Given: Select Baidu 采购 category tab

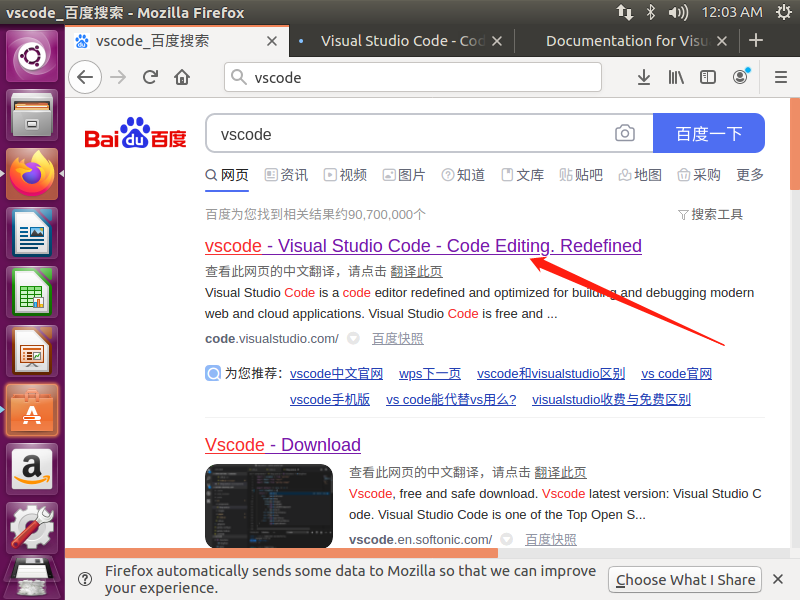Looking at the screenshot, I should (x=699, y=175).
